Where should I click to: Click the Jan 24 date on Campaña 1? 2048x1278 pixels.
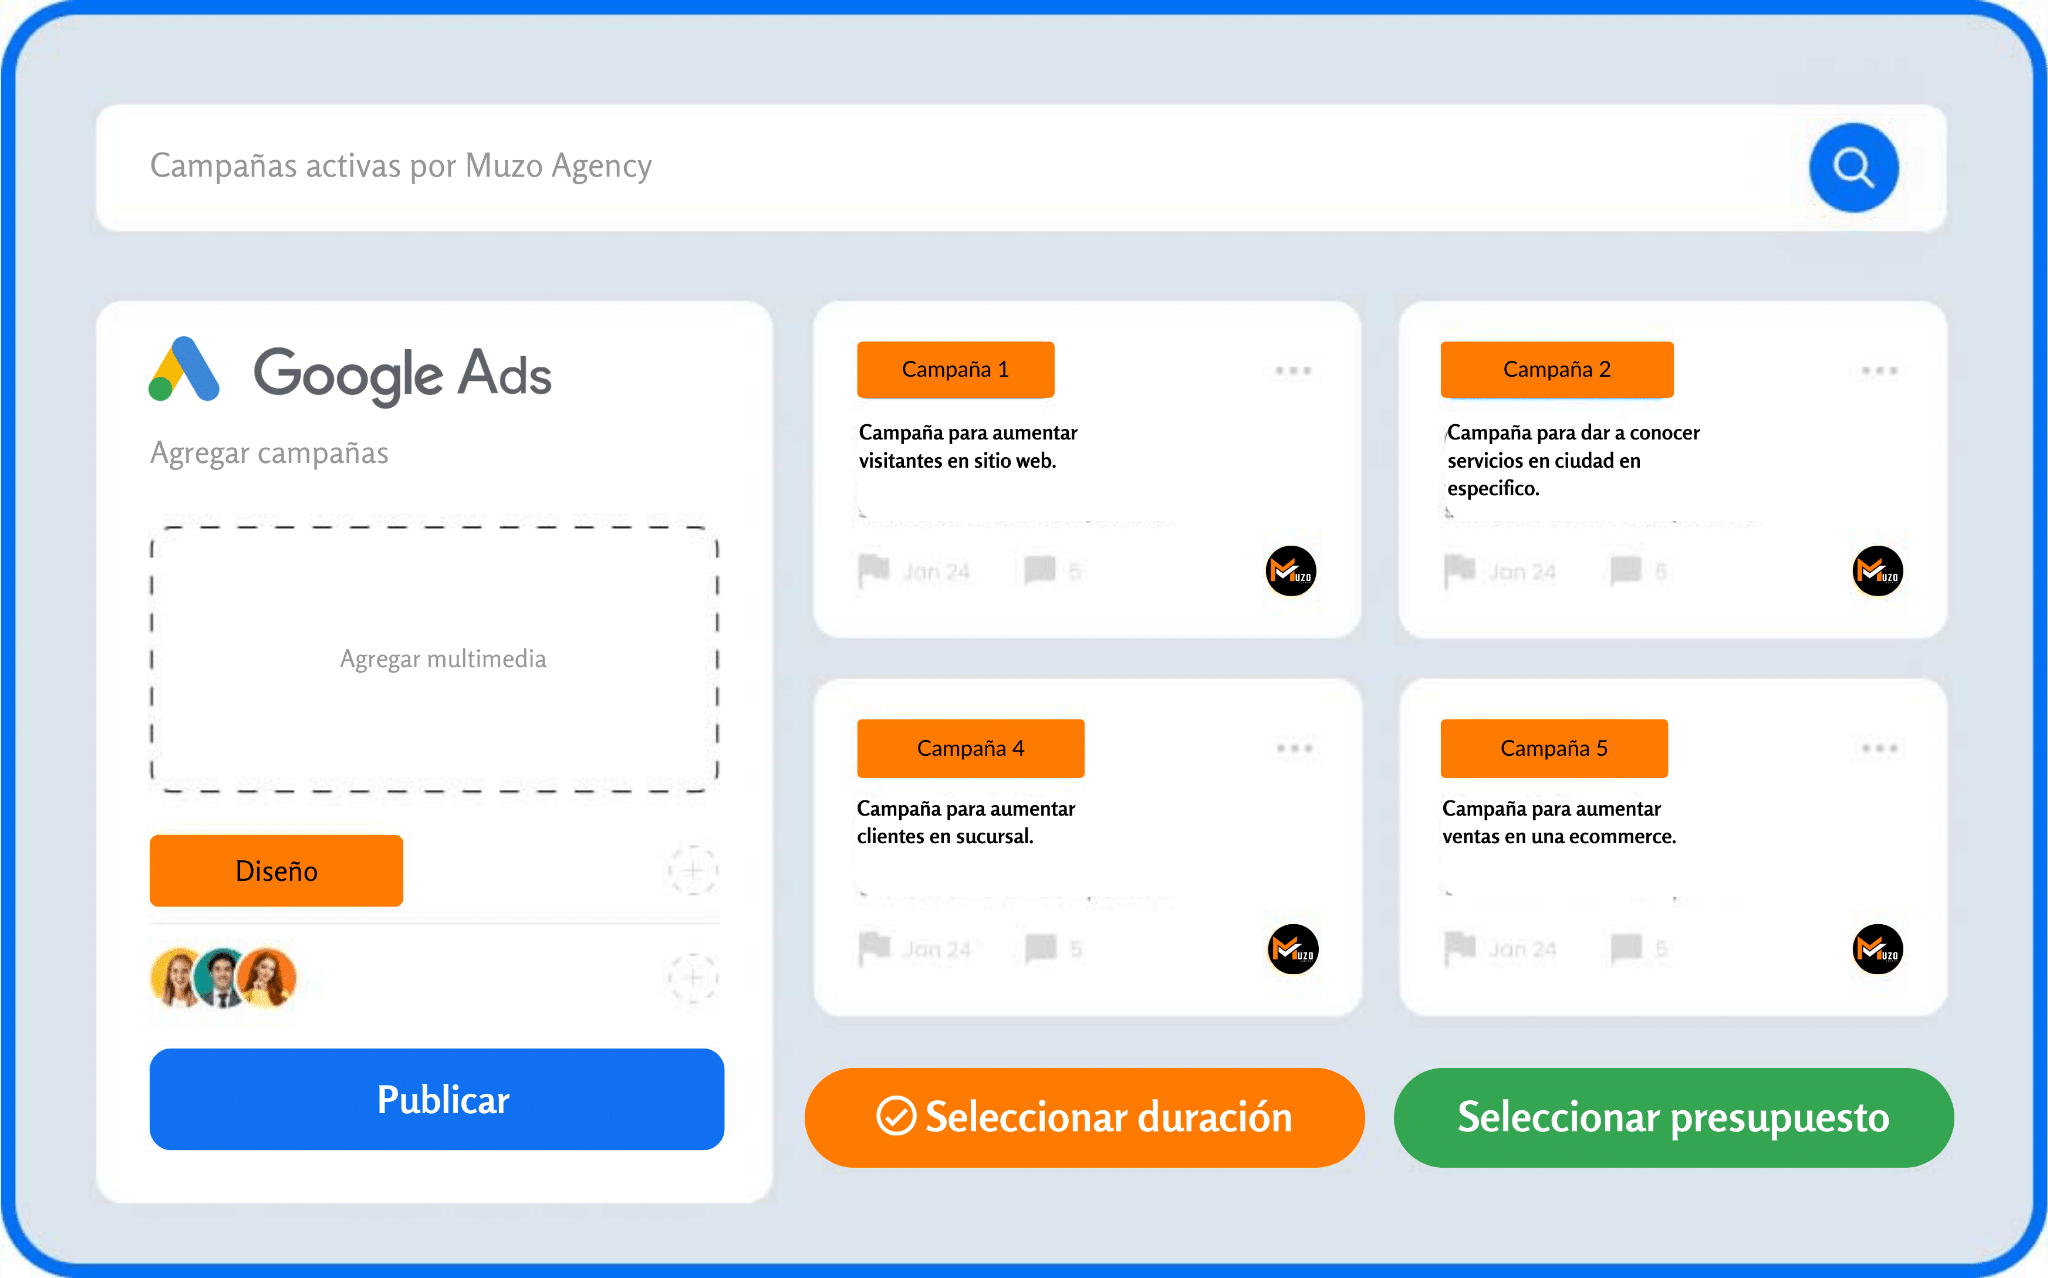936,572
